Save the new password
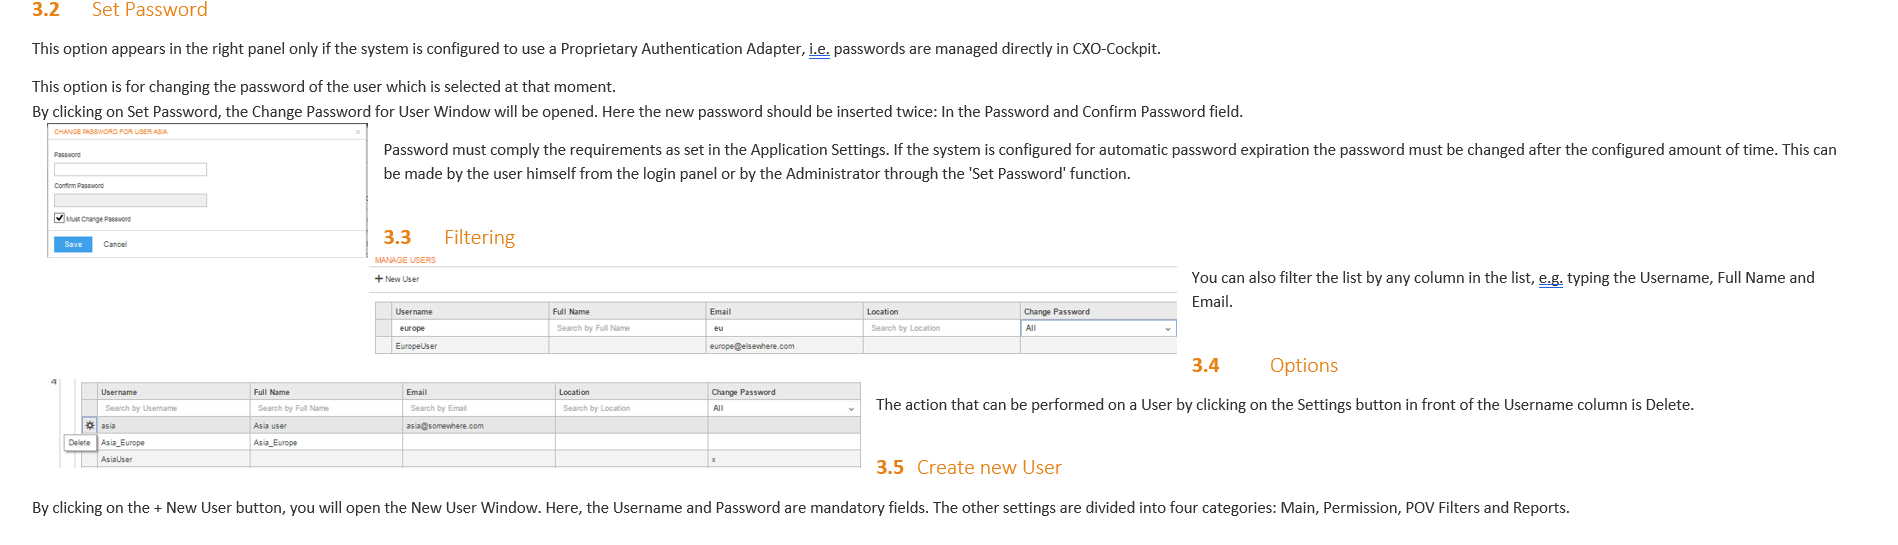Screen dimensions: 1898x545 (x=73, y=244)
